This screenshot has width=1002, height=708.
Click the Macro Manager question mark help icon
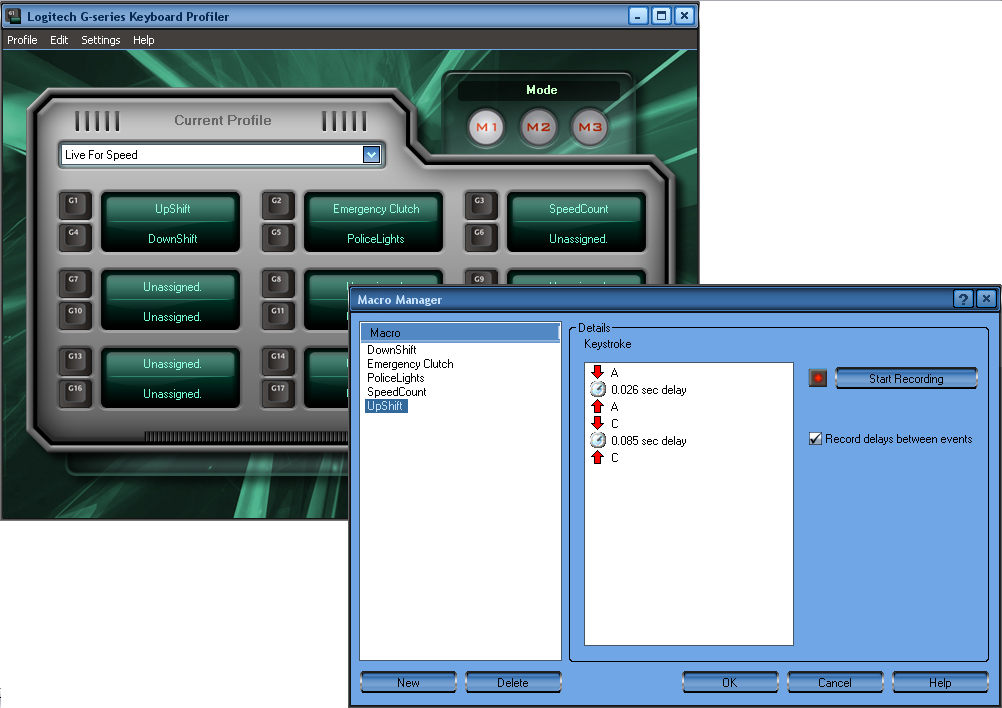pyautogui.click(x=963, y=298)
